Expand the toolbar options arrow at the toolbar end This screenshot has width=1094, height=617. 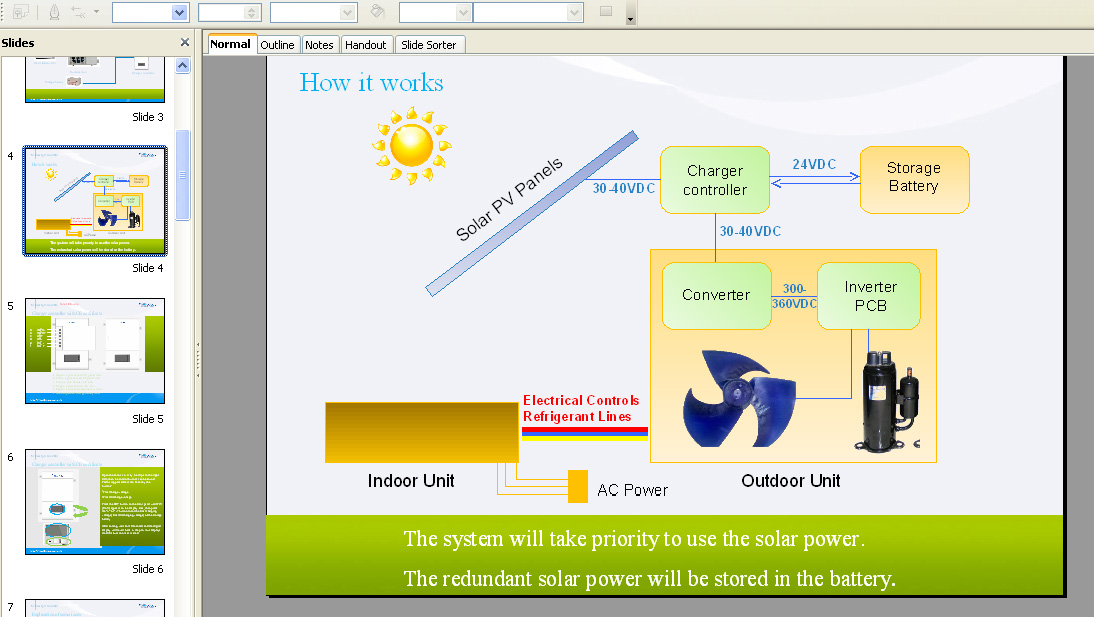pos(630,17)
